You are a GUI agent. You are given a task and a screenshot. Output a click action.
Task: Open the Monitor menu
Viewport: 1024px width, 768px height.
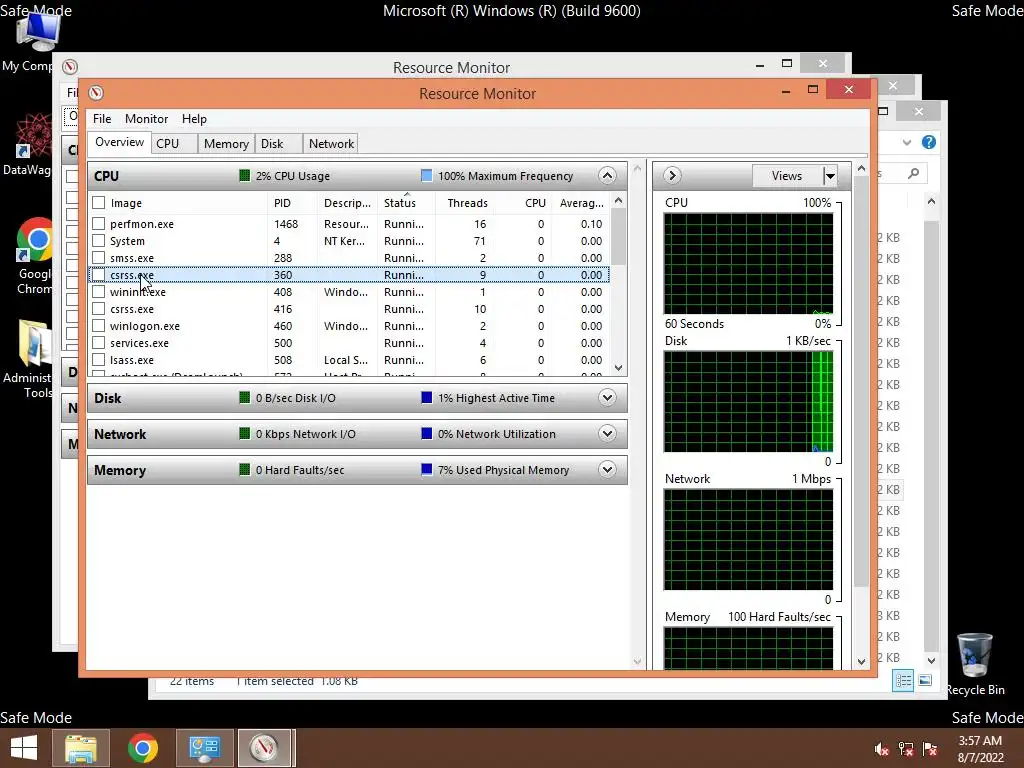click(146, 119)
